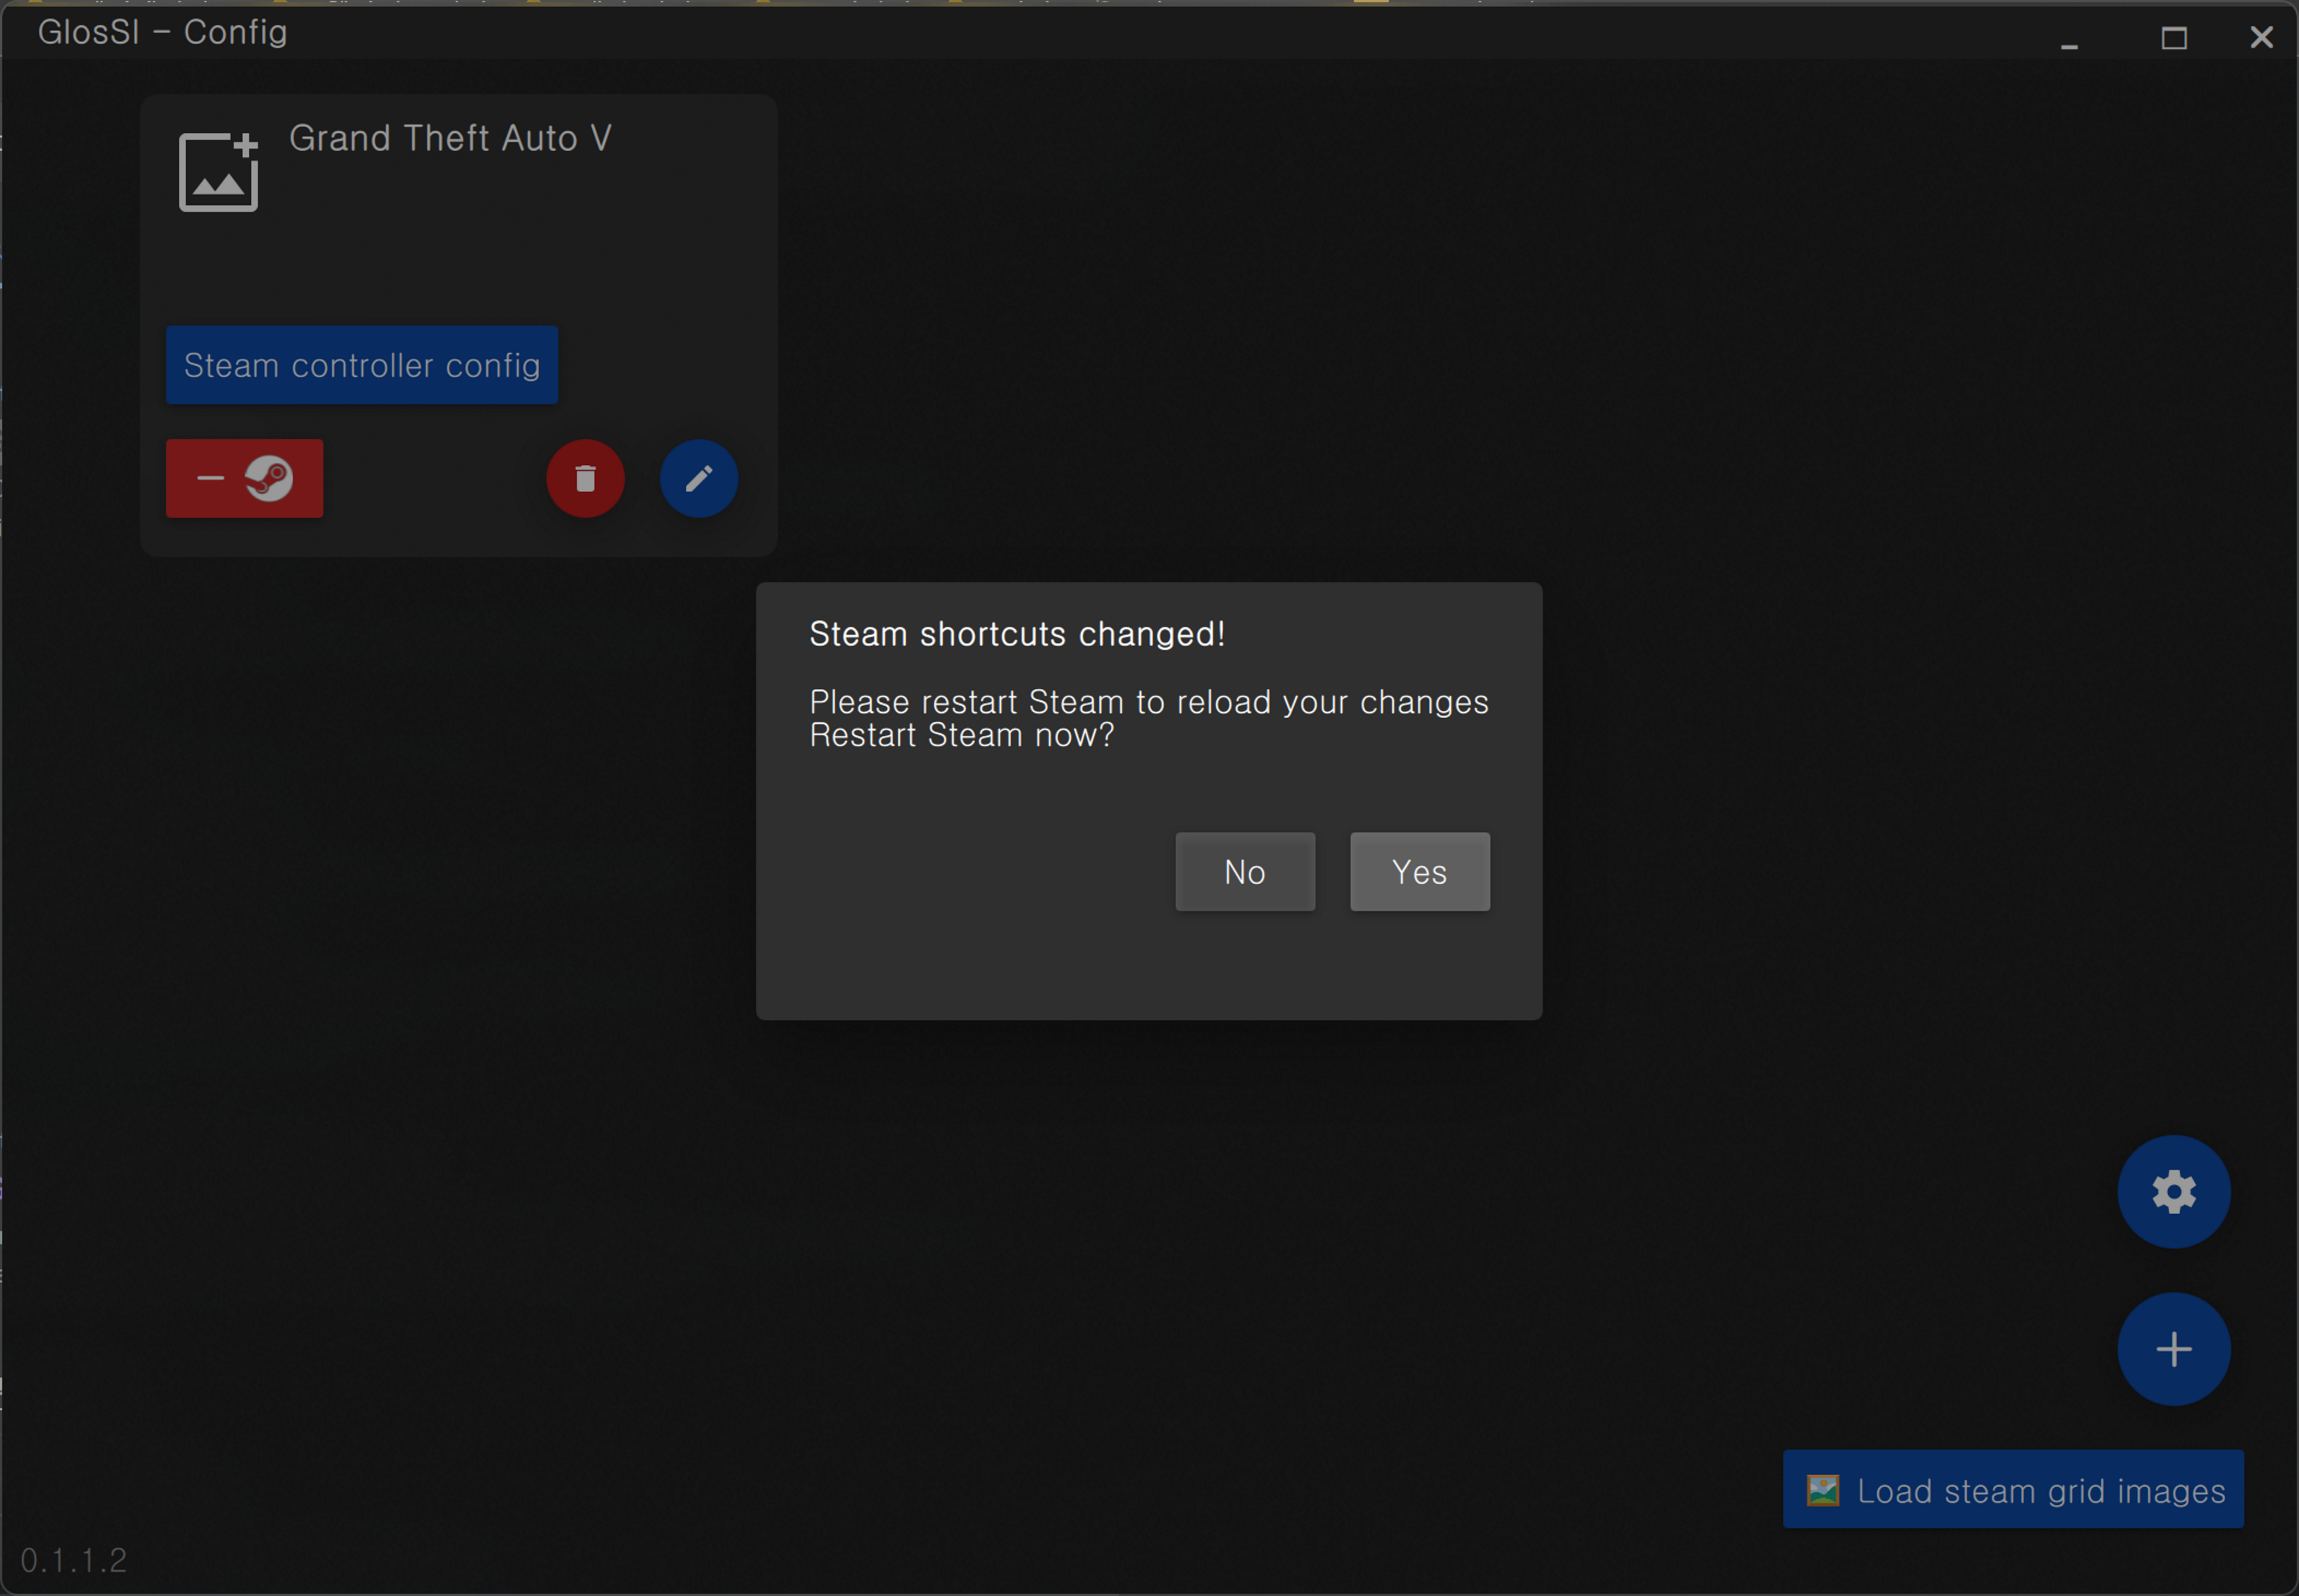Screen dimensions: 2299x1596
Task: Decline the Steam restart by pressing No
Action: click(1244, 872)
